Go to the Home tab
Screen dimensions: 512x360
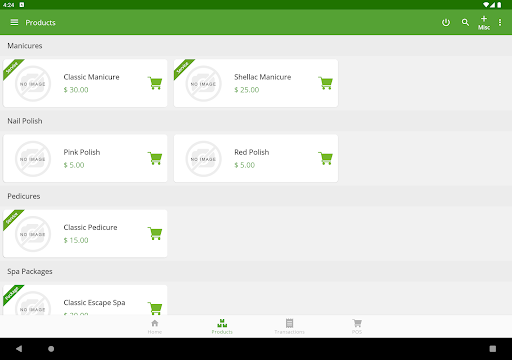pos(155,327)
